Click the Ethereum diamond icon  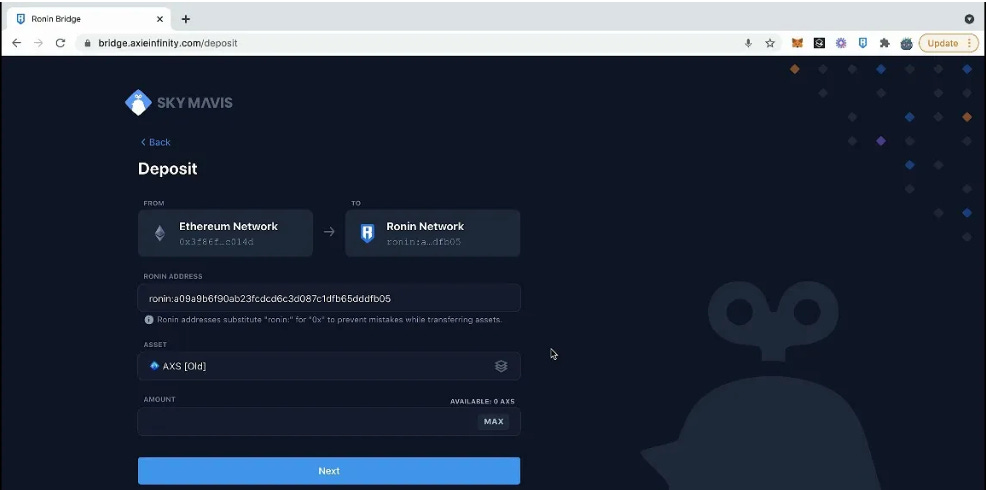[x=160, y=233]
